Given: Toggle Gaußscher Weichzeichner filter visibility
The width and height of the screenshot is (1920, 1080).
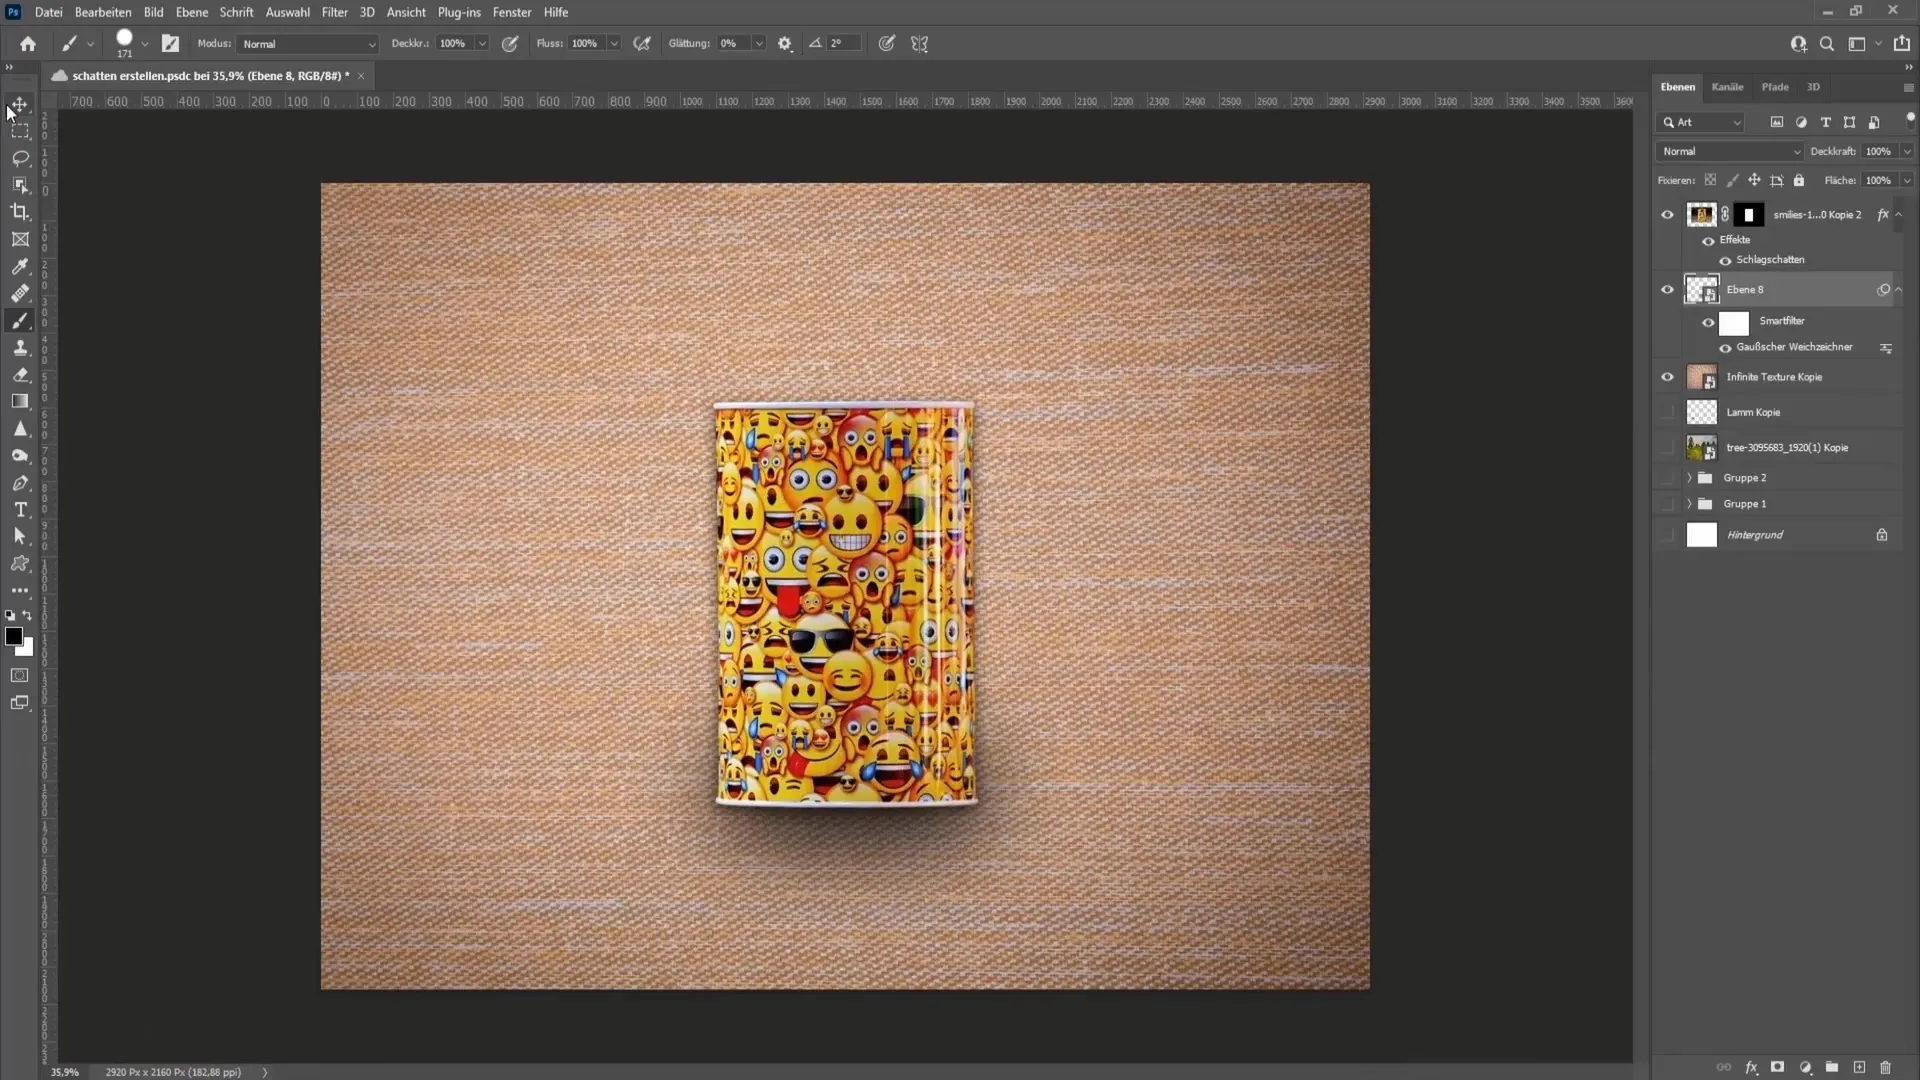Looking at the screenshot, I should (x=1725, y=348).
